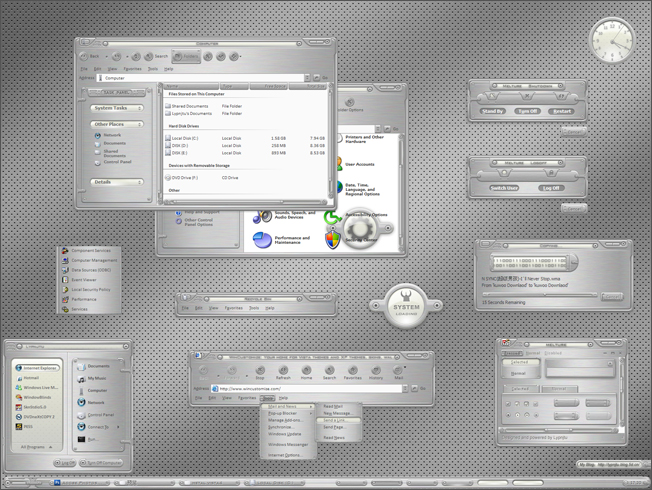The image size is (652, 490).
Task: Click the Home icon in browser toolbar
Action: click(x=306, y=370)
